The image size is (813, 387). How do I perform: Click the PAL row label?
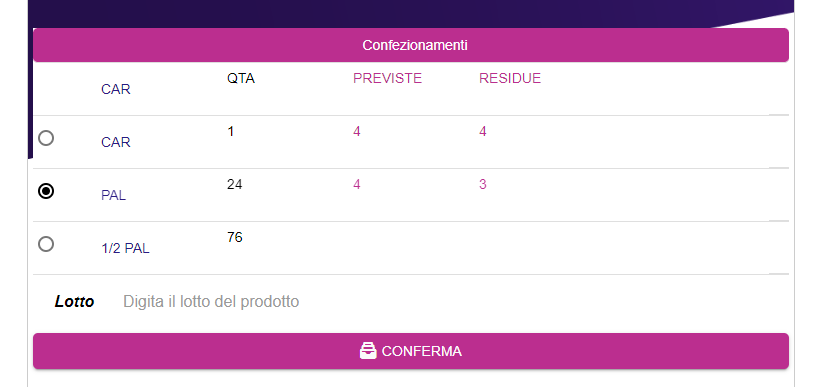tap(114, 196)
